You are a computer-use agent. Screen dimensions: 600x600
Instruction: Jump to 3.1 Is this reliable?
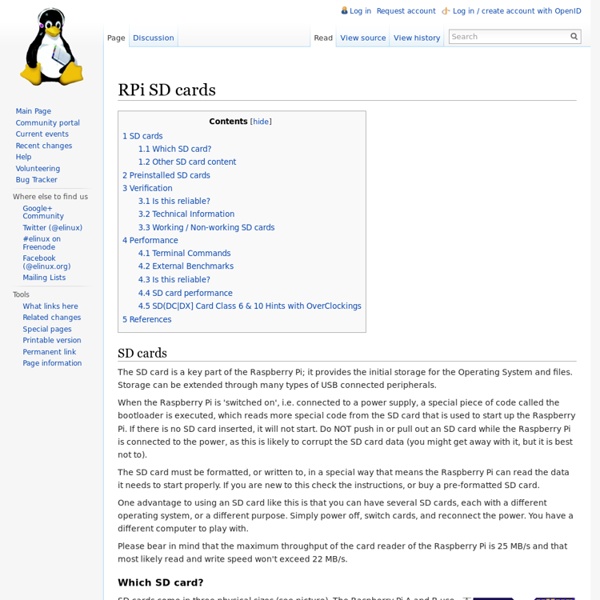pos(174,201)
